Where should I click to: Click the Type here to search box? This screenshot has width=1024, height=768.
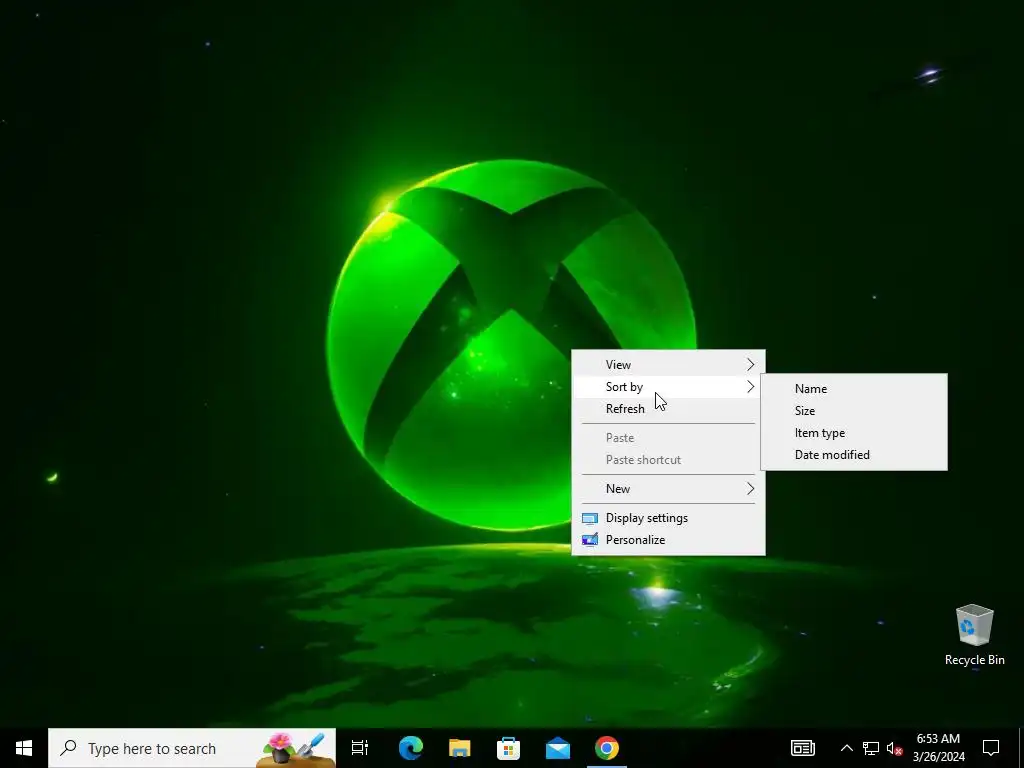tap(192, 748)
